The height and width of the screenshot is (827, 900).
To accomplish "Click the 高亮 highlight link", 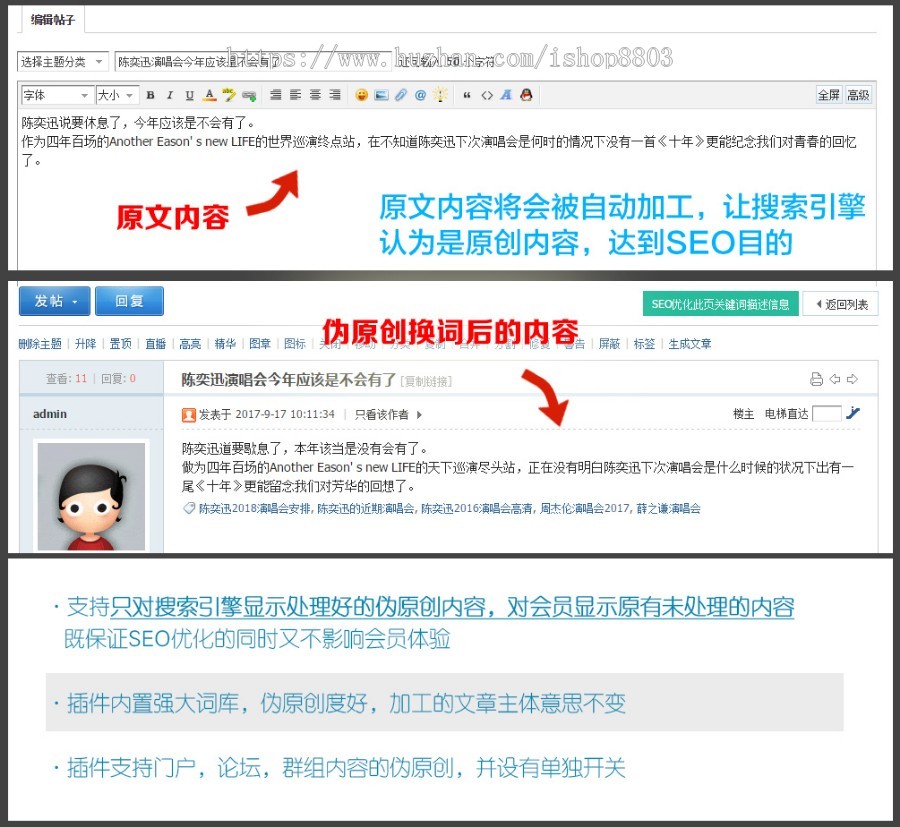I will pos(190,344).
